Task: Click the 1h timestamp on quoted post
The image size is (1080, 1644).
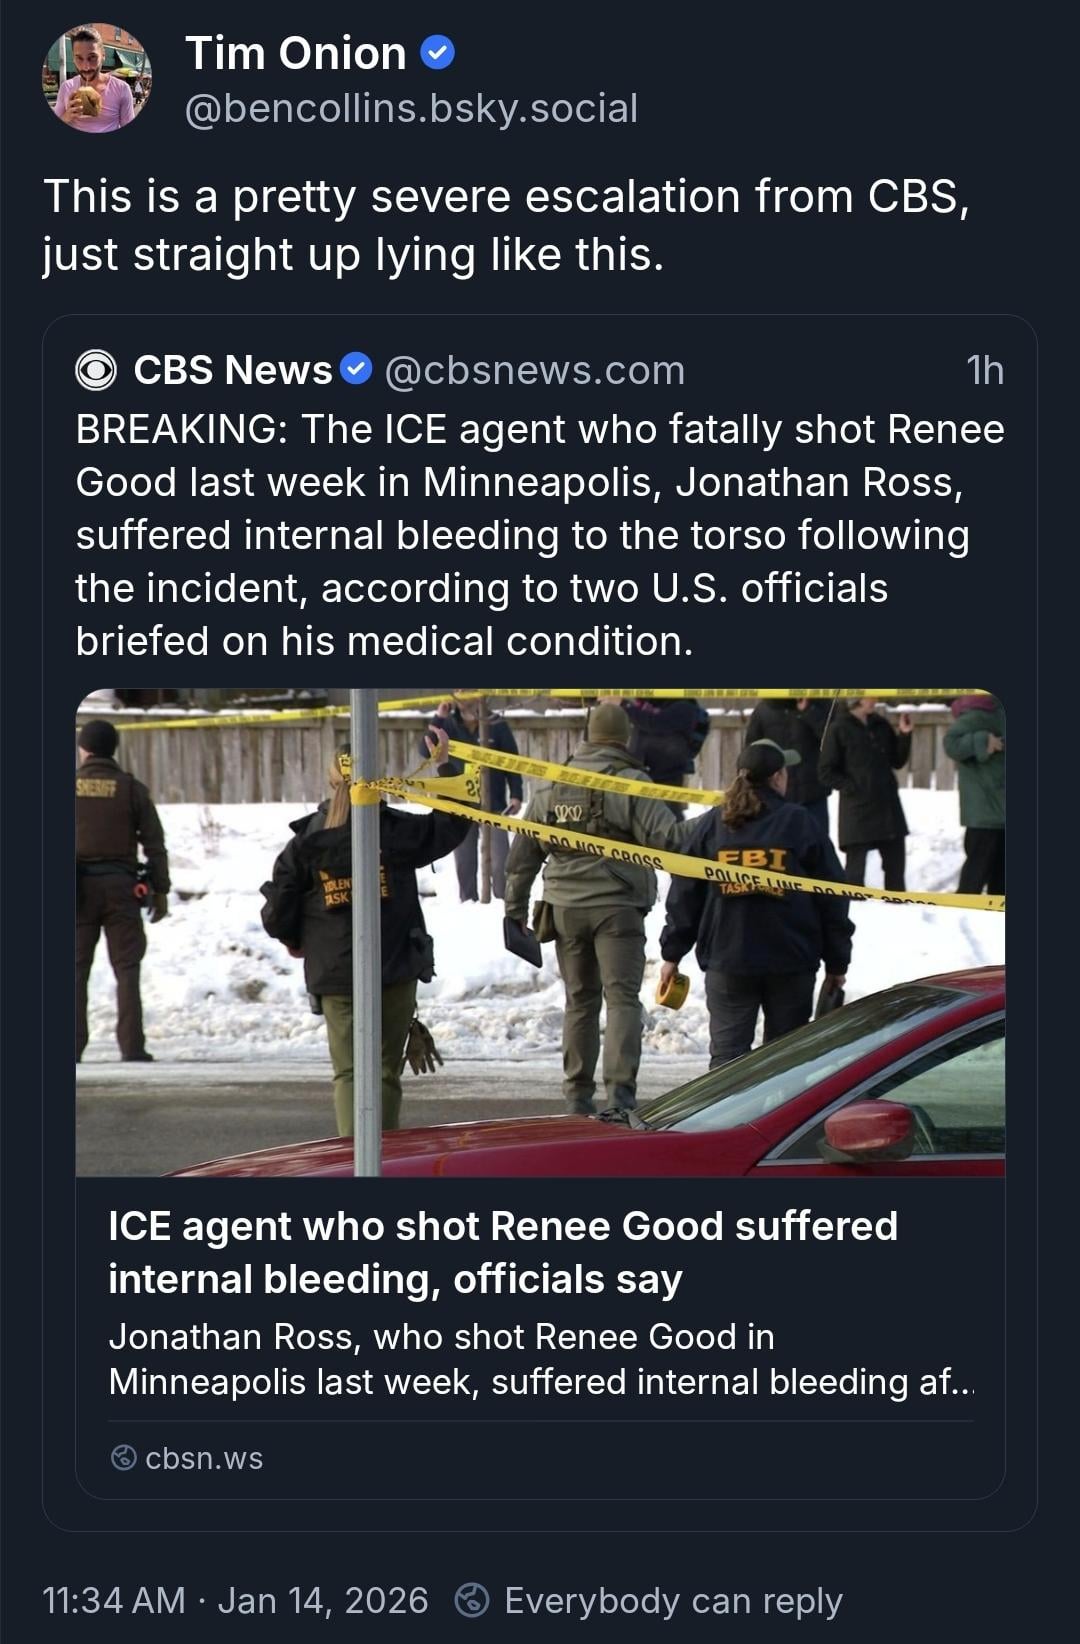Action: 984,370
